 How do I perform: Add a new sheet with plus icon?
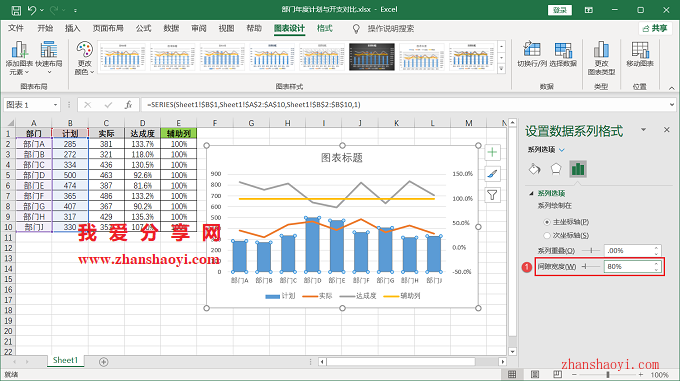(104, 361)
